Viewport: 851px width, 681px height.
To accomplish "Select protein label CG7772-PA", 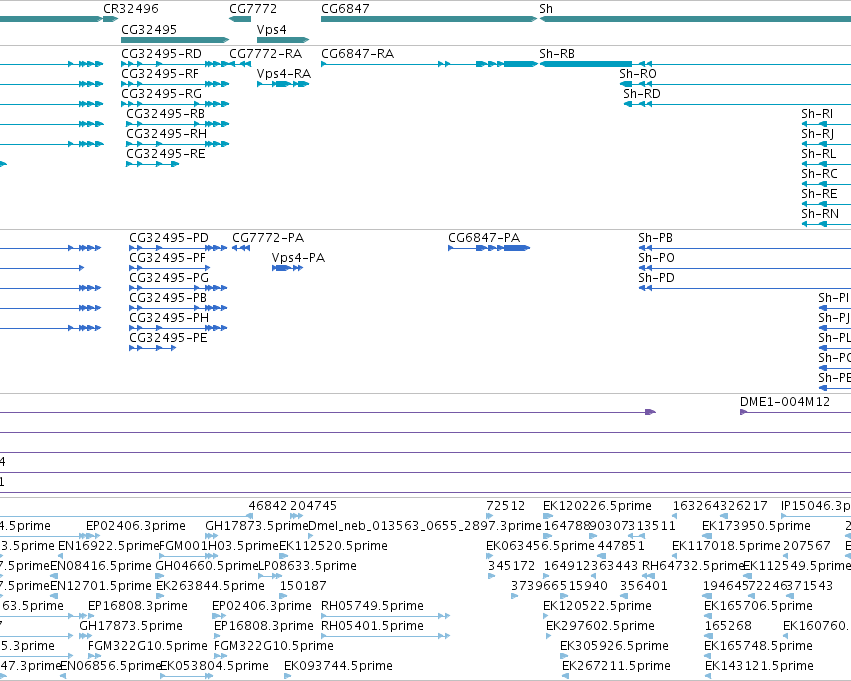I will (x=268, y=238).
